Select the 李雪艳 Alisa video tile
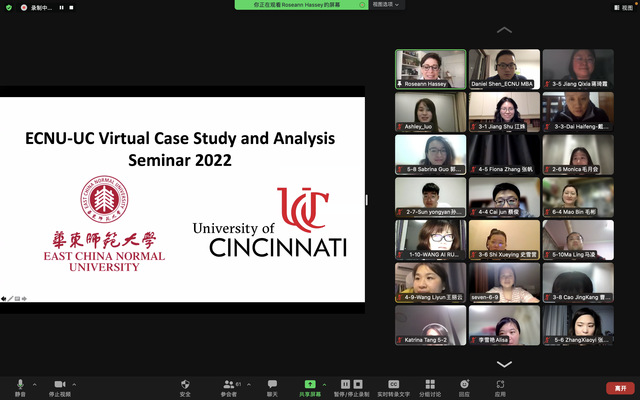 tap(504, 325)
